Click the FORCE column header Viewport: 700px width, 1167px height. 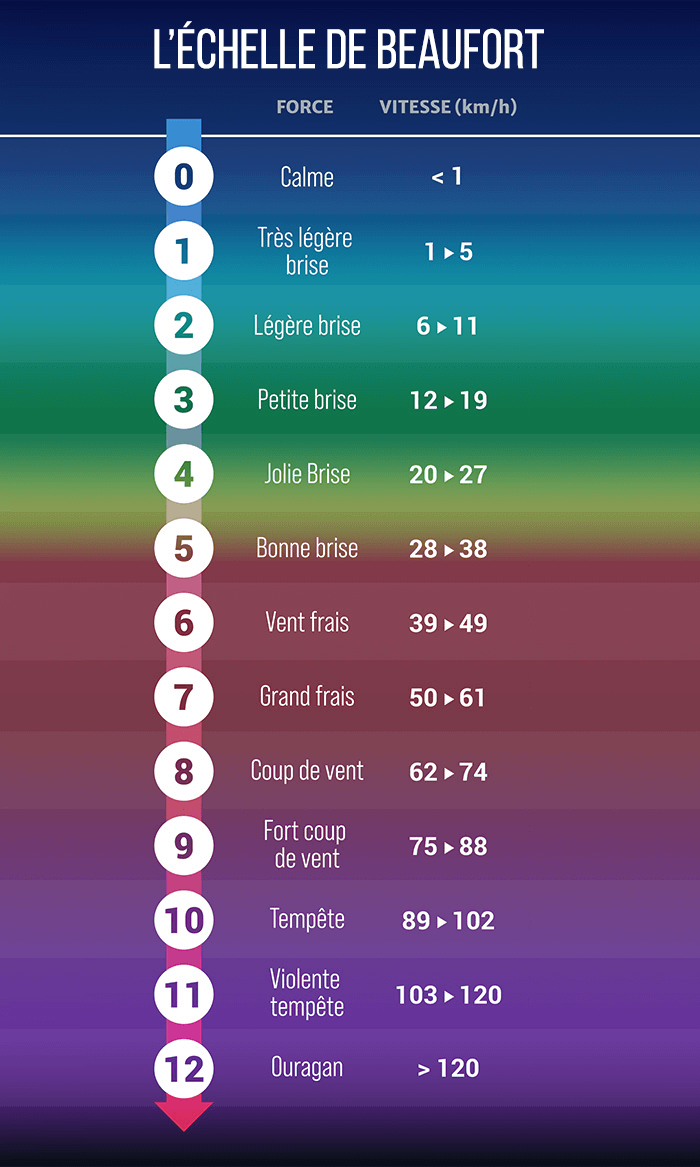[305, 107]
